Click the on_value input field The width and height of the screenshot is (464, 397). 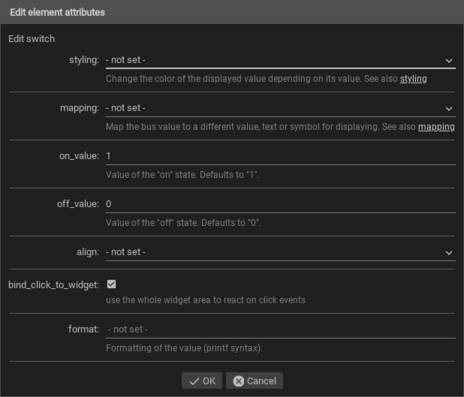click(280, 156)
